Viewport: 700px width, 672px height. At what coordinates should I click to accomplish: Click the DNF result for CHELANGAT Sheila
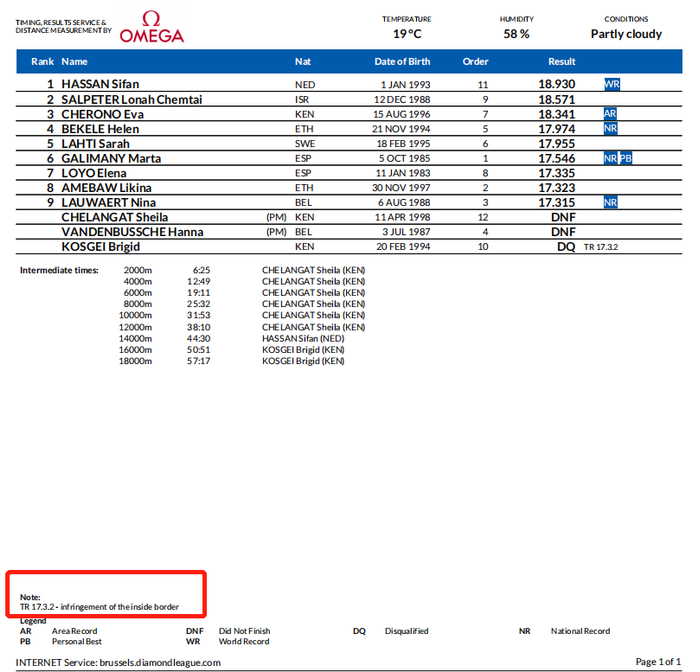563,217
